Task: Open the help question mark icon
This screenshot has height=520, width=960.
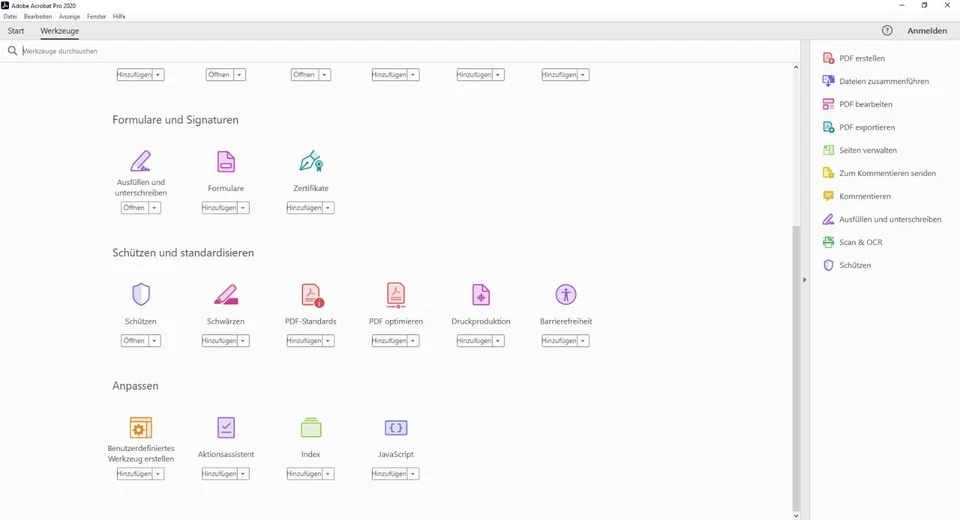Action: 887,31
